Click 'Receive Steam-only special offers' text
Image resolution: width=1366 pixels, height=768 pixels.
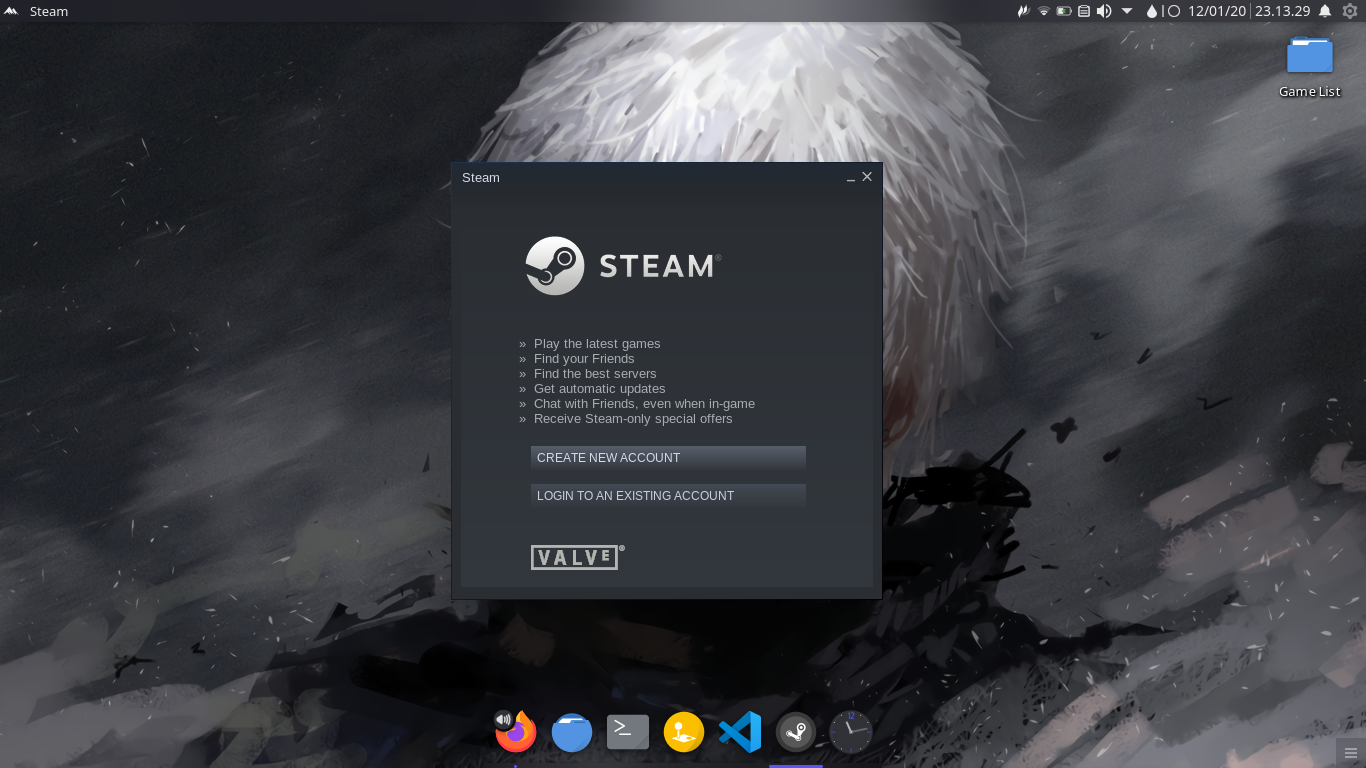click(633, 419)
